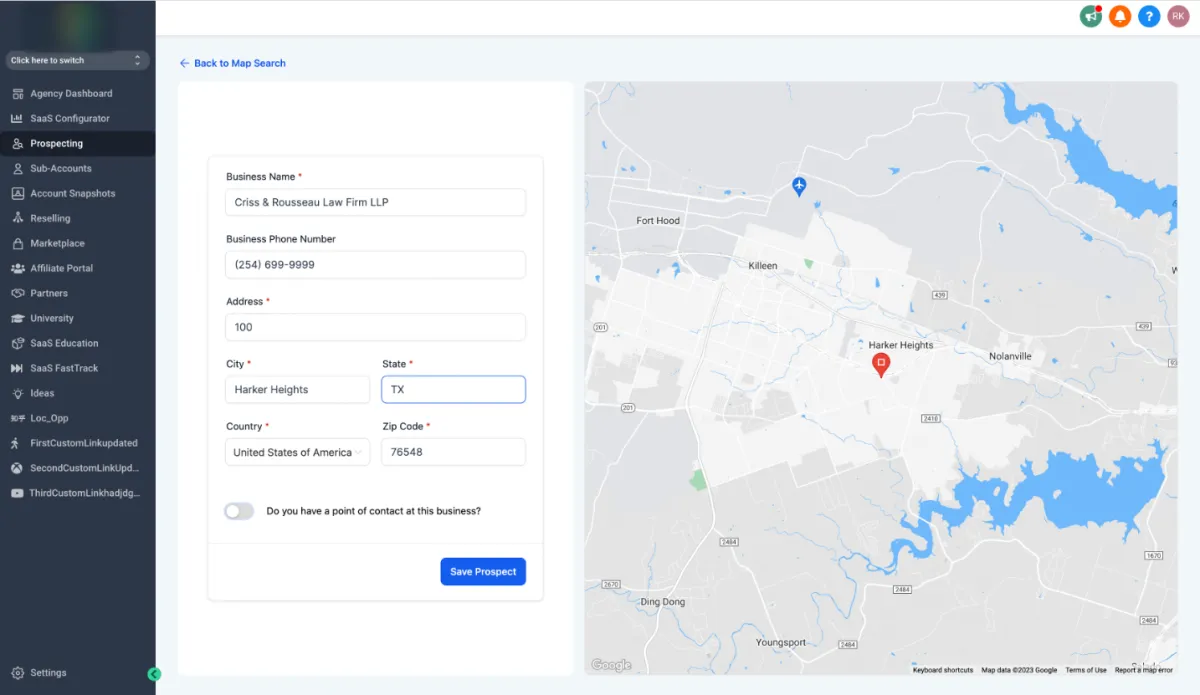Click the Marketplace bag icon
Image resolution: width=1200 pixels, height=695 pixels.
tap(18, 243)
